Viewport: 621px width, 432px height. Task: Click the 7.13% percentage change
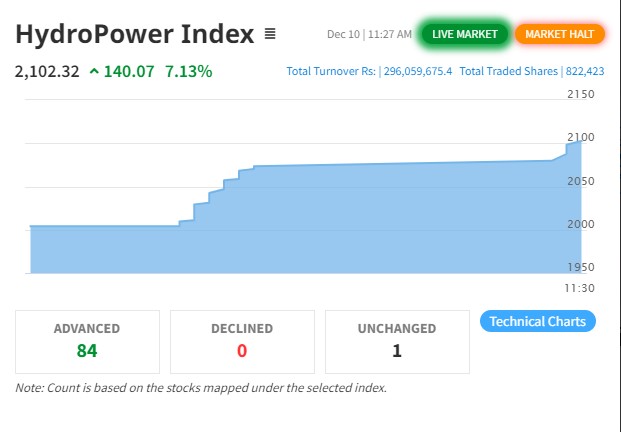(188, 72)
